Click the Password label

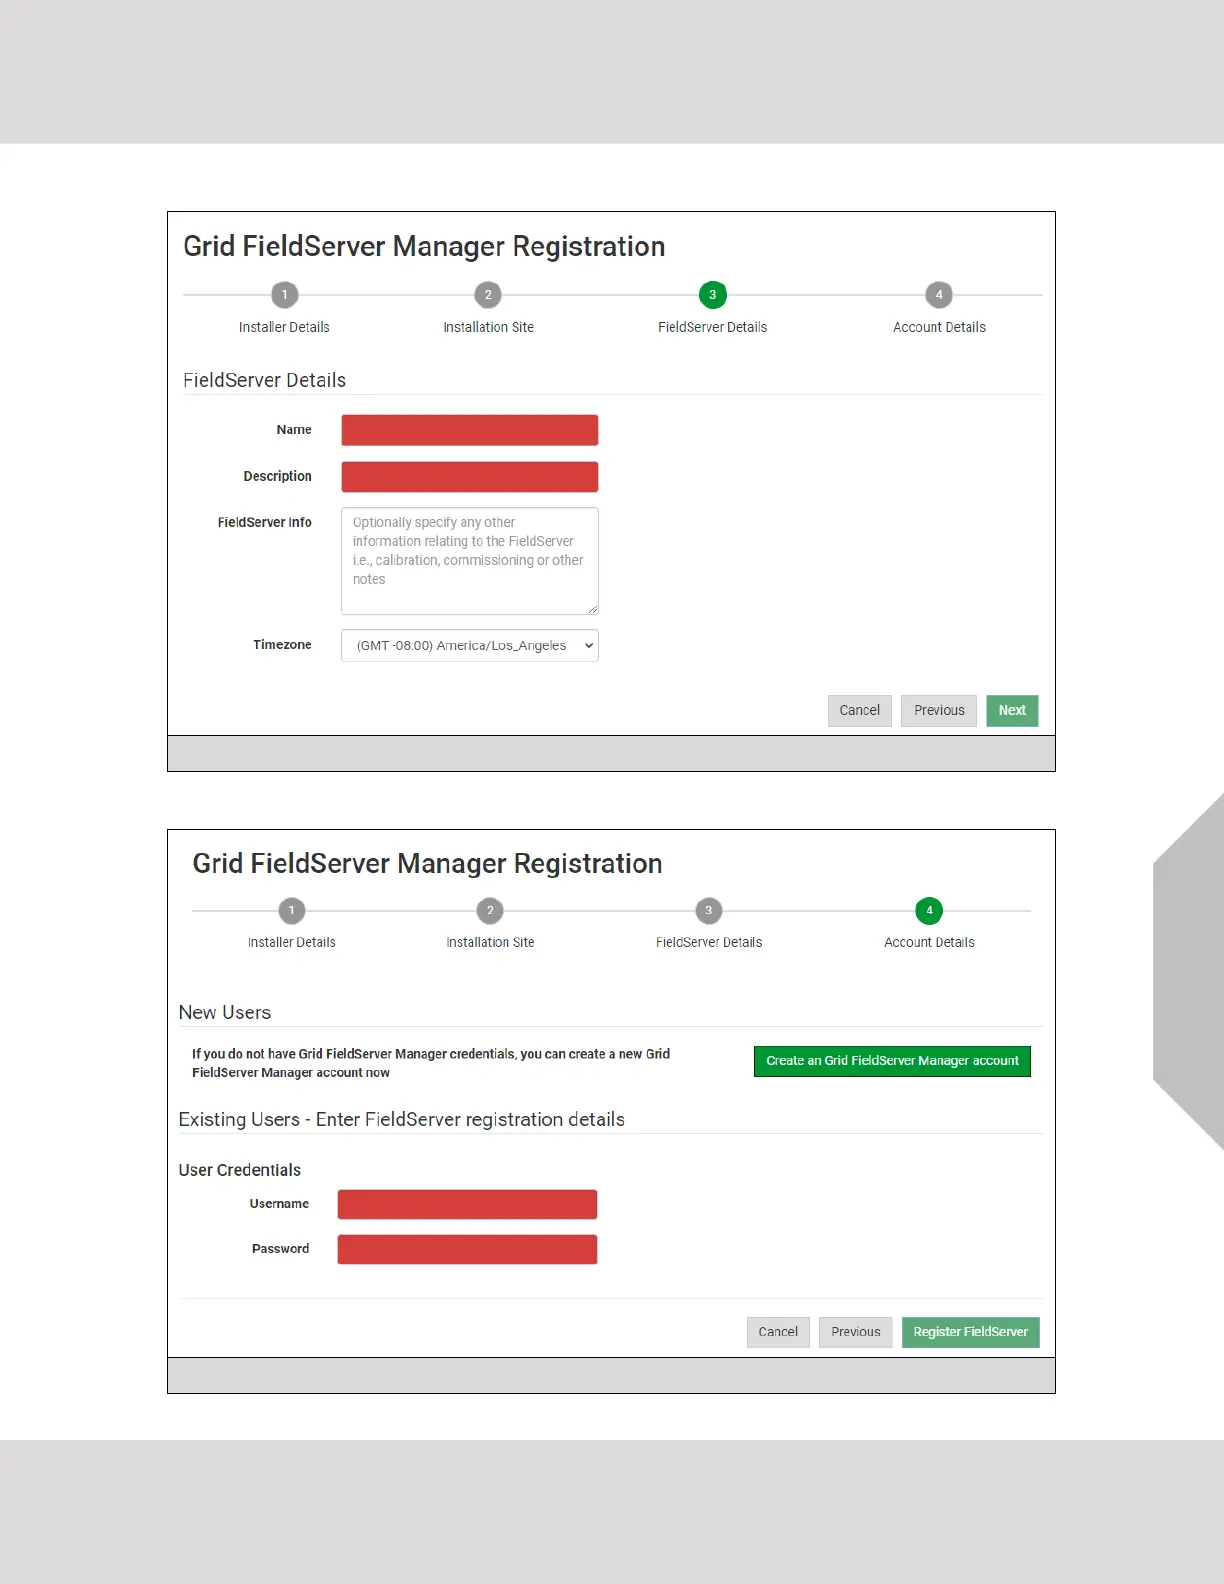click(280, 1249)
